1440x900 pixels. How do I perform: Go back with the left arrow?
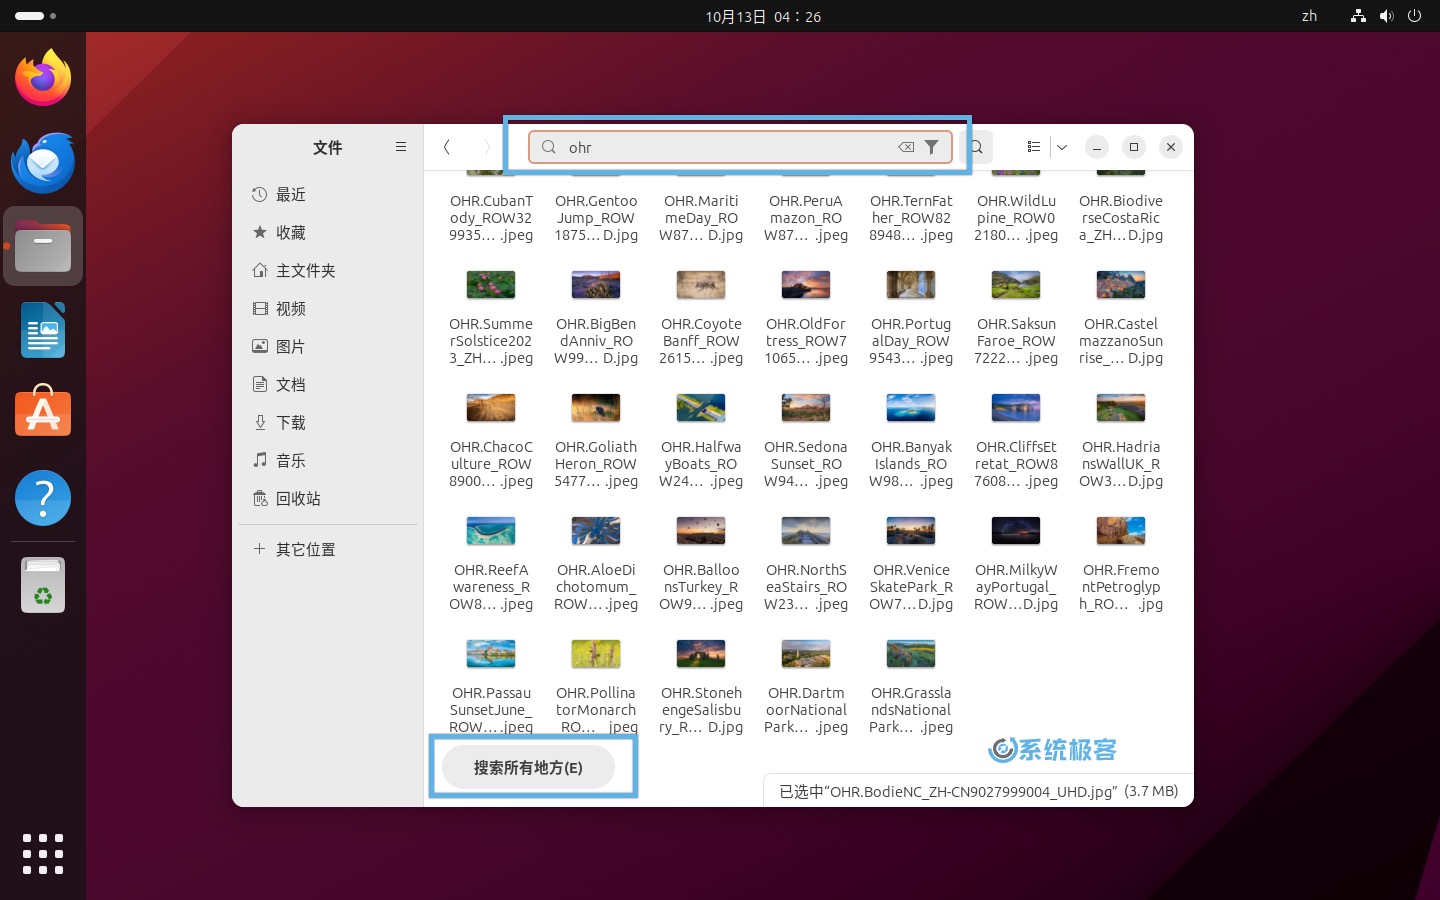tap(447, 147)
